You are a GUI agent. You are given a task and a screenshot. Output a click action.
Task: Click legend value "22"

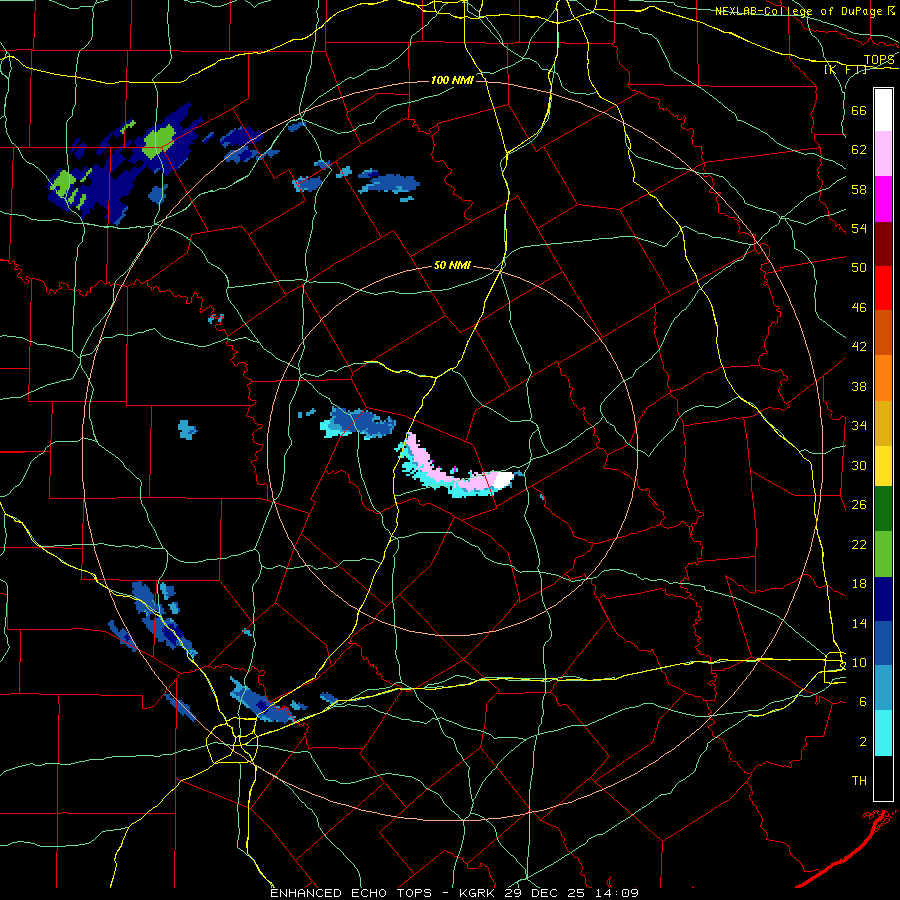coord(859,544)
